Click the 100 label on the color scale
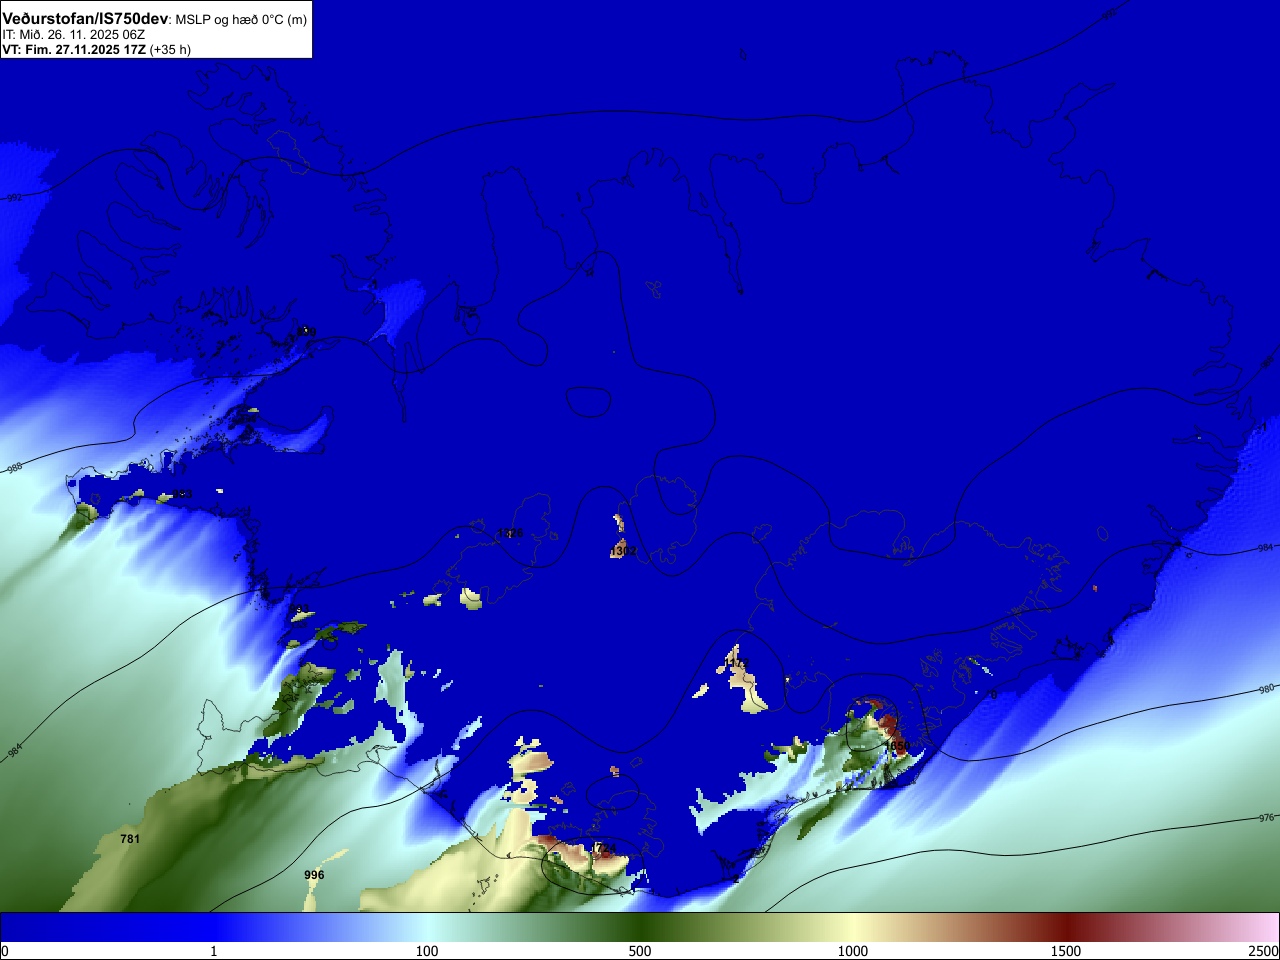Image resolution: width=1280 pixels, height=960 pixels. pyautogui.click(x=427, y=951)
